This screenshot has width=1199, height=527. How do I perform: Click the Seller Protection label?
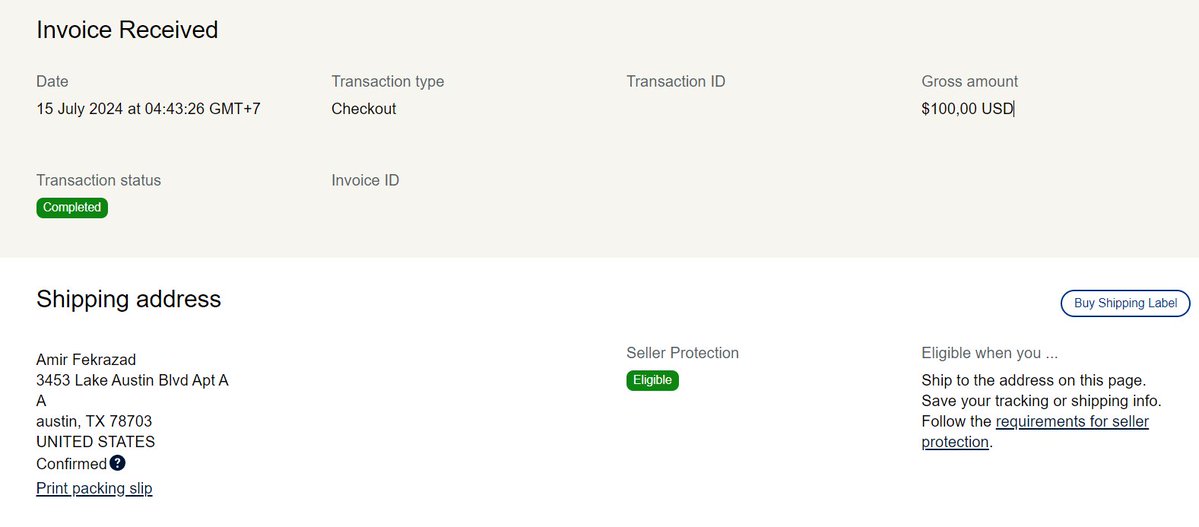pos(682,353)
